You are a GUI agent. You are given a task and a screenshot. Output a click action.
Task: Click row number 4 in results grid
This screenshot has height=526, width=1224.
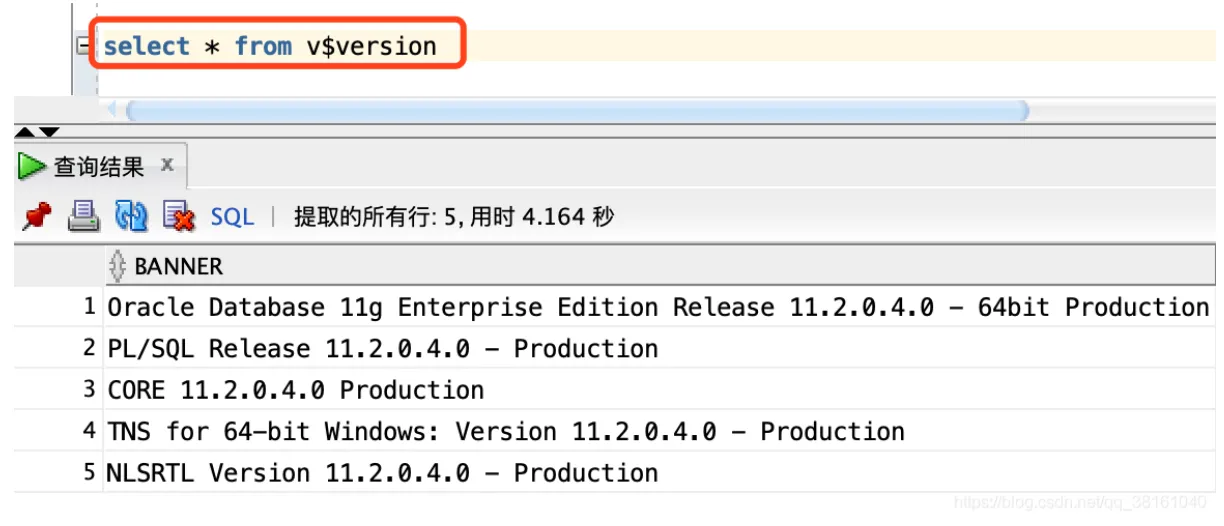coord(89,432)
